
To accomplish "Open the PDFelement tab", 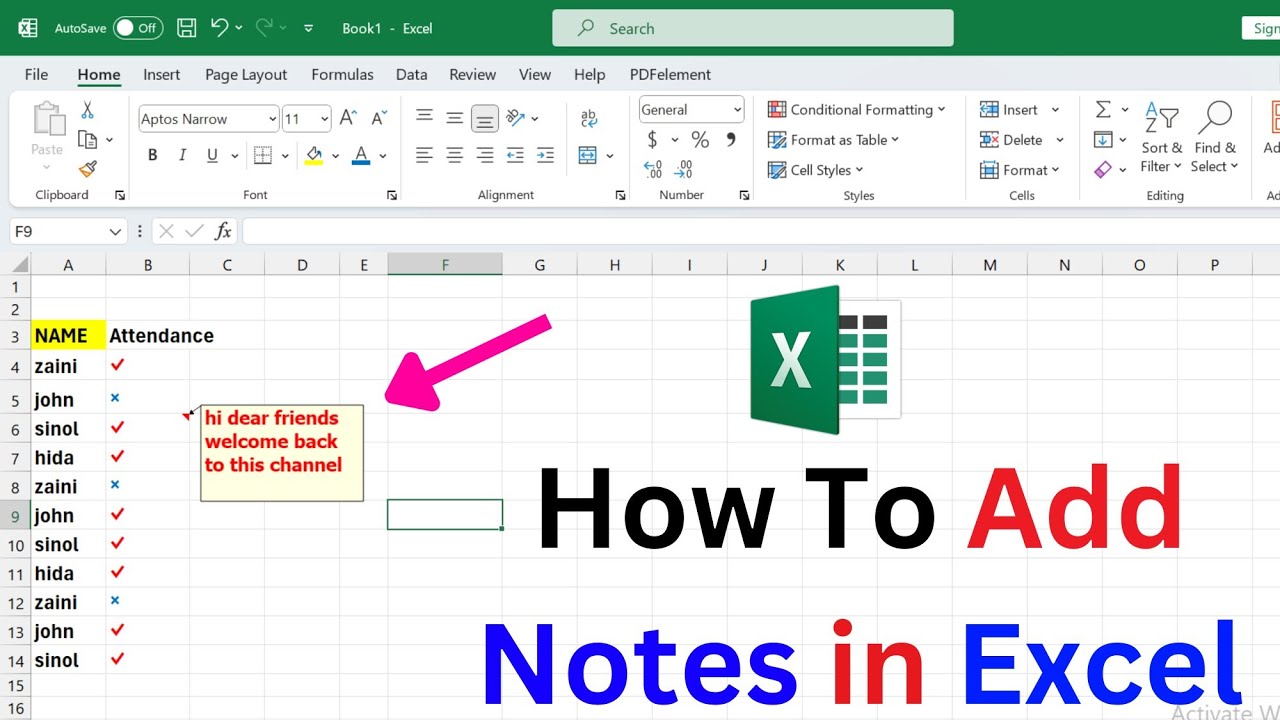I will click(670, 74).
